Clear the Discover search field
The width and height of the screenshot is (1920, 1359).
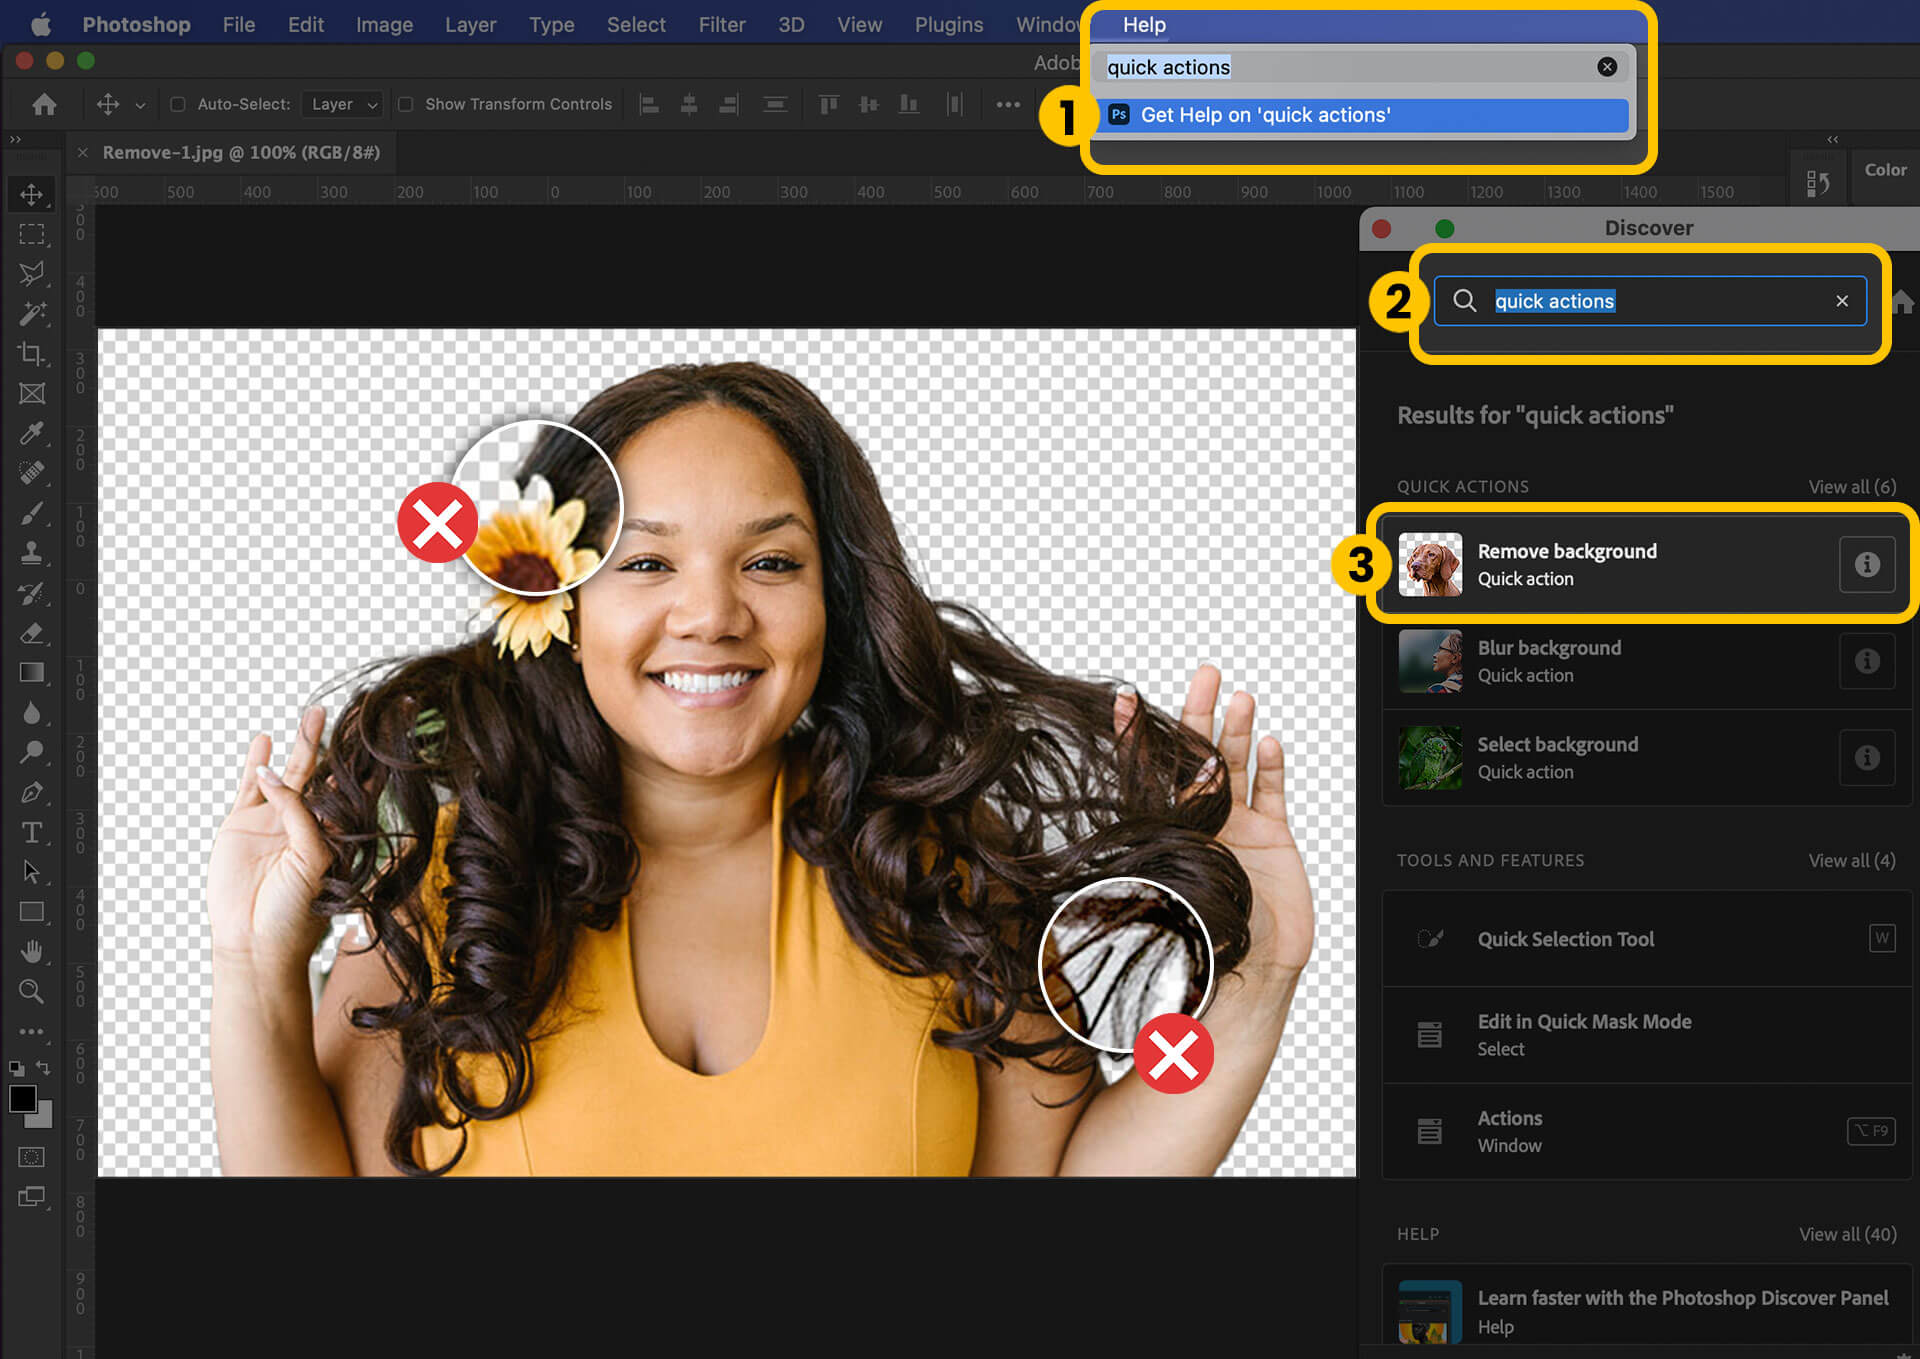click(1841, 300)
